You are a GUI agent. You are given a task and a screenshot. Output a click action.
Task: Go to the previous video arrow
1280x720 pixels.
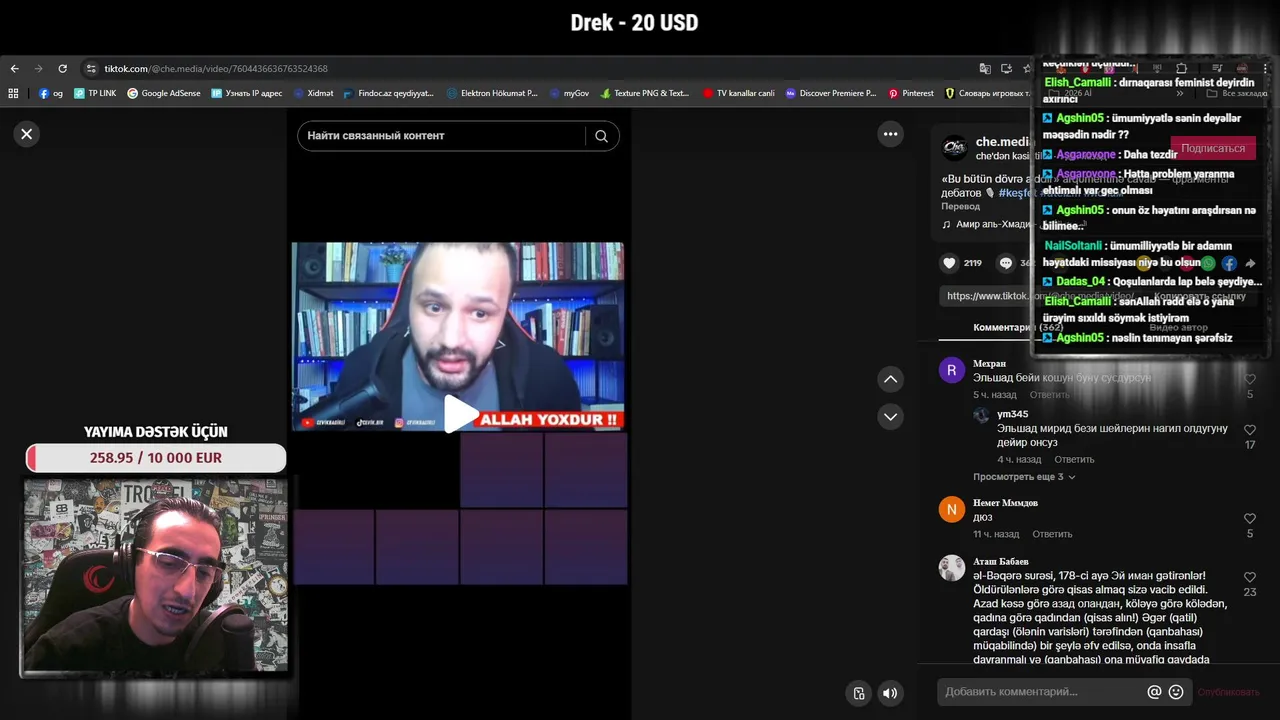pyautogui.click(x=890, y=379)
